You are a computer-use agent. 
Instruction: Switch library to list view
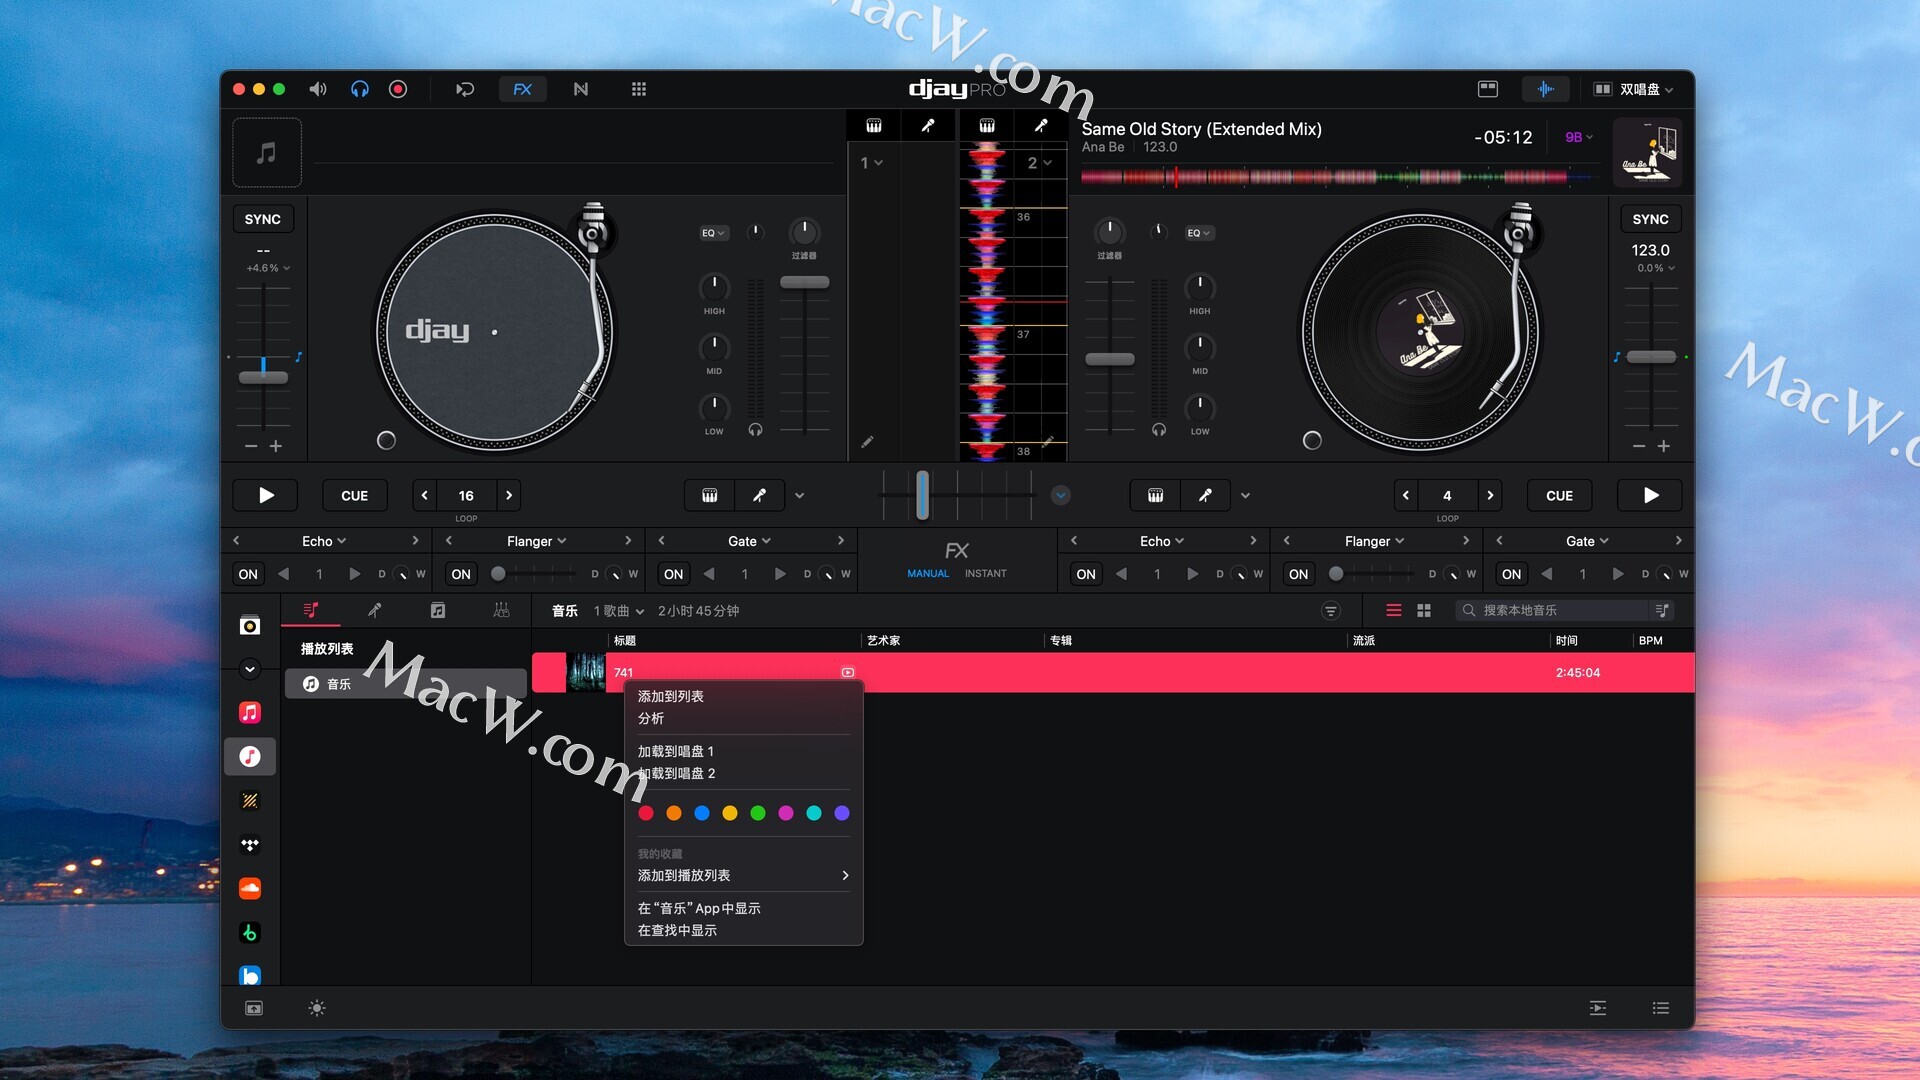(x=1393, y=610)
